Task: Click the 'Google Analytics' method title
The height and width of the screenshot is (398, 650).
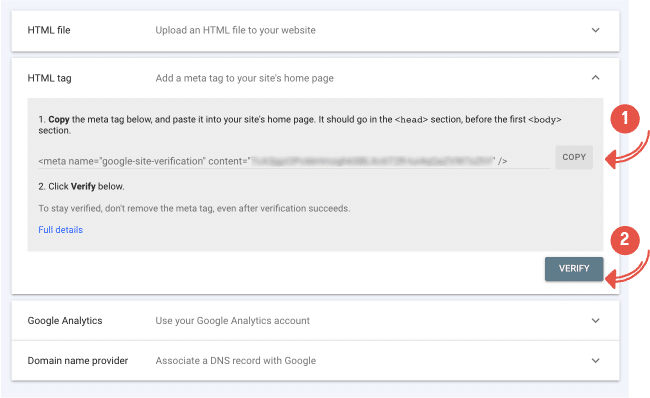Action: click(65, 321)
